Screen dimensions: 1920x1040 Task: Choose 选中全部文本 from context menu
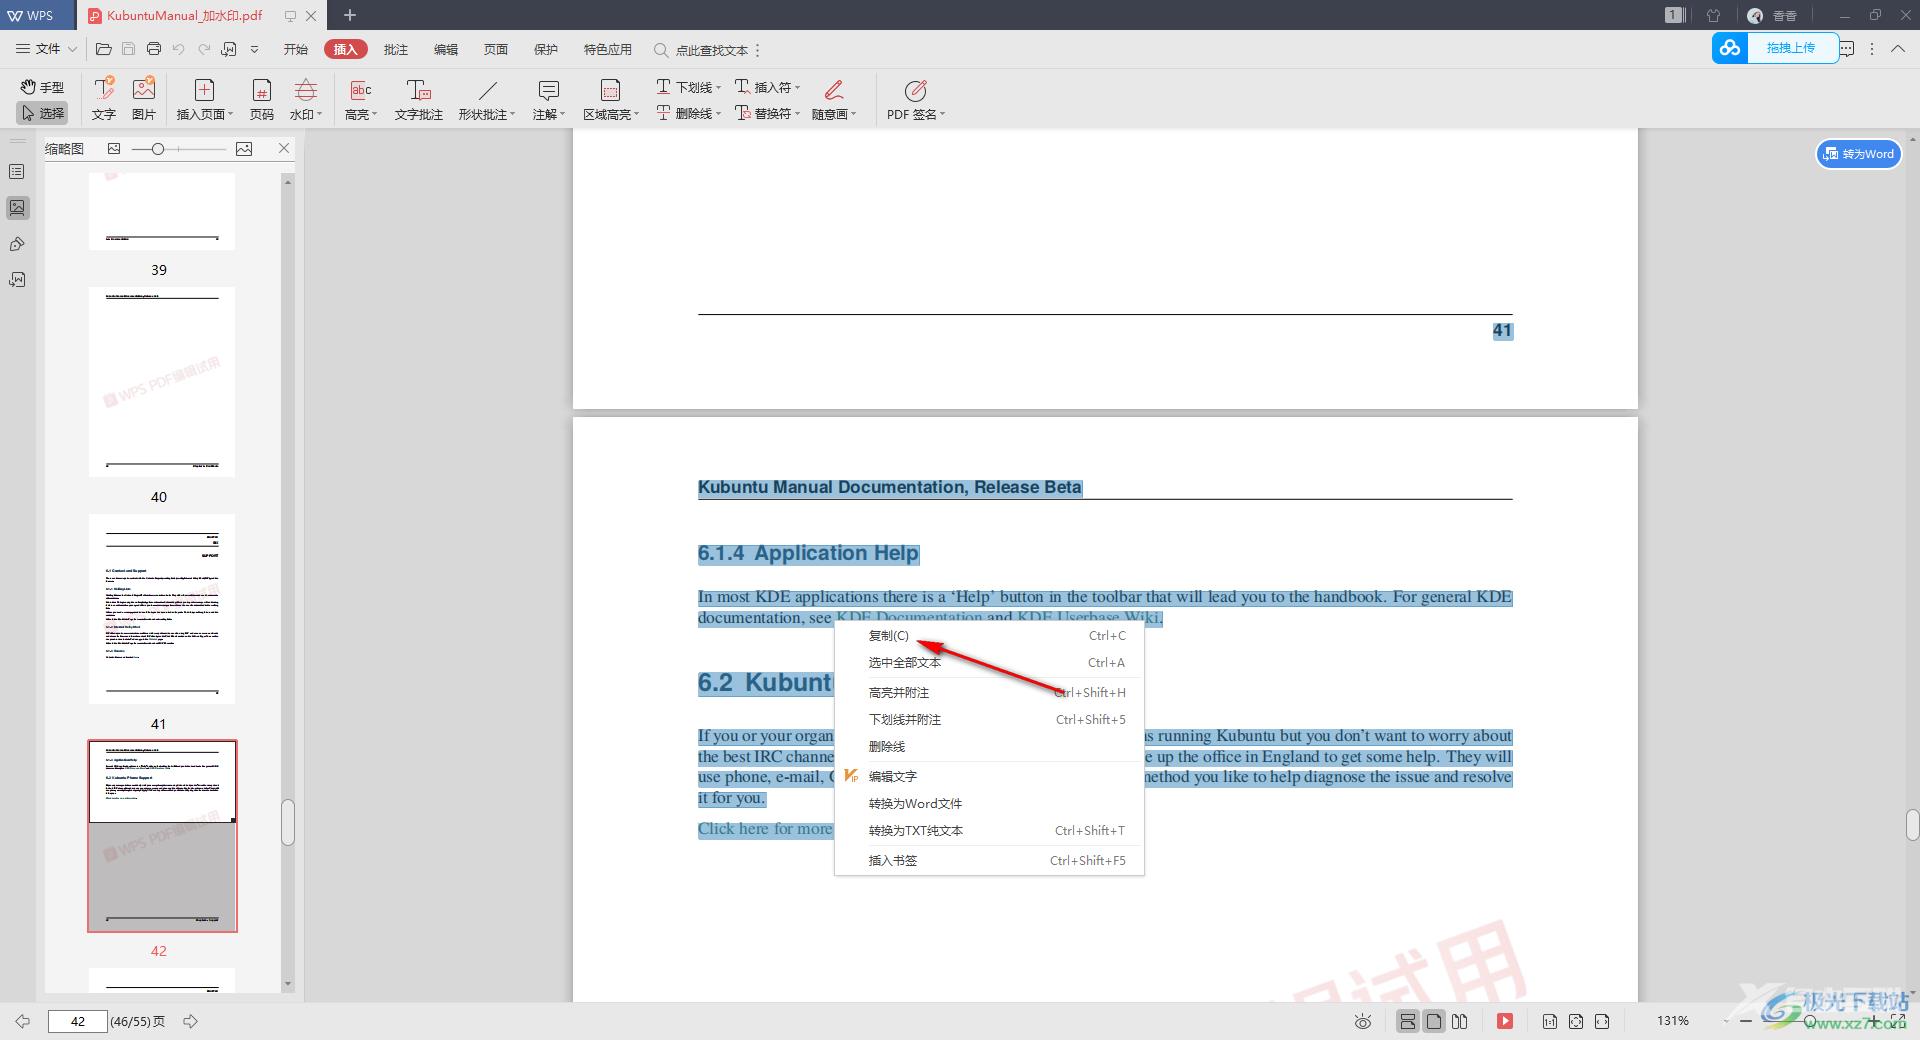click(989, 663)
